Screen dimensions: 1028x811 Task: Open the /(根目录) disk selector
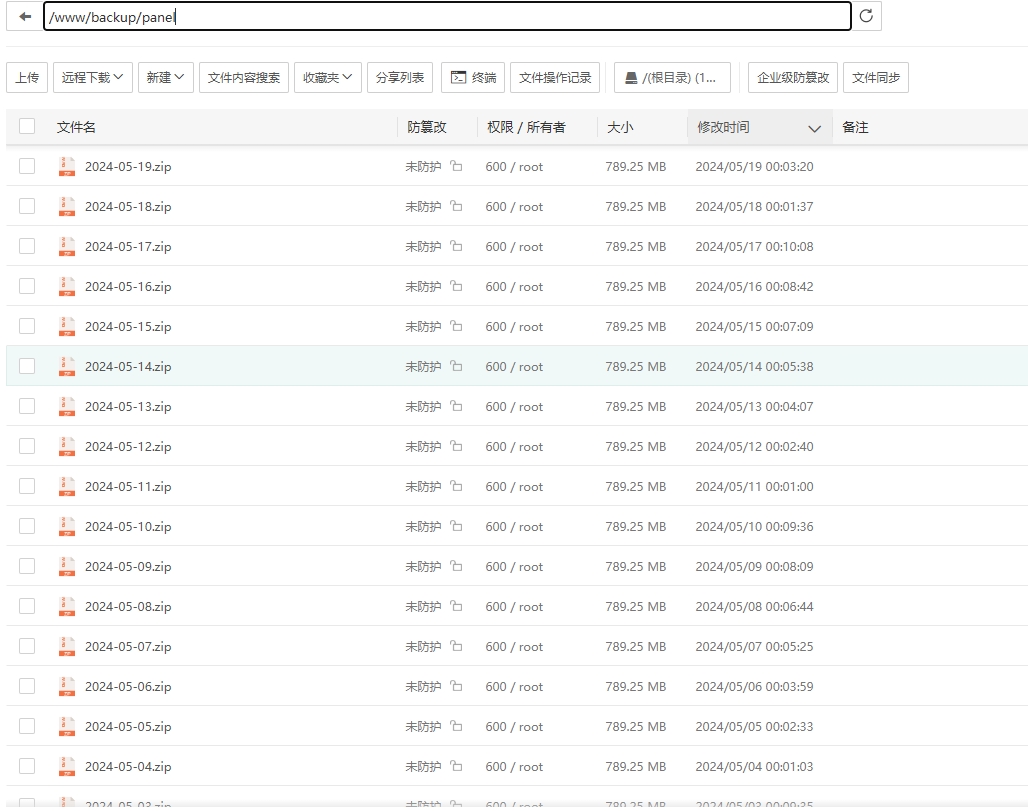[672, 77]
